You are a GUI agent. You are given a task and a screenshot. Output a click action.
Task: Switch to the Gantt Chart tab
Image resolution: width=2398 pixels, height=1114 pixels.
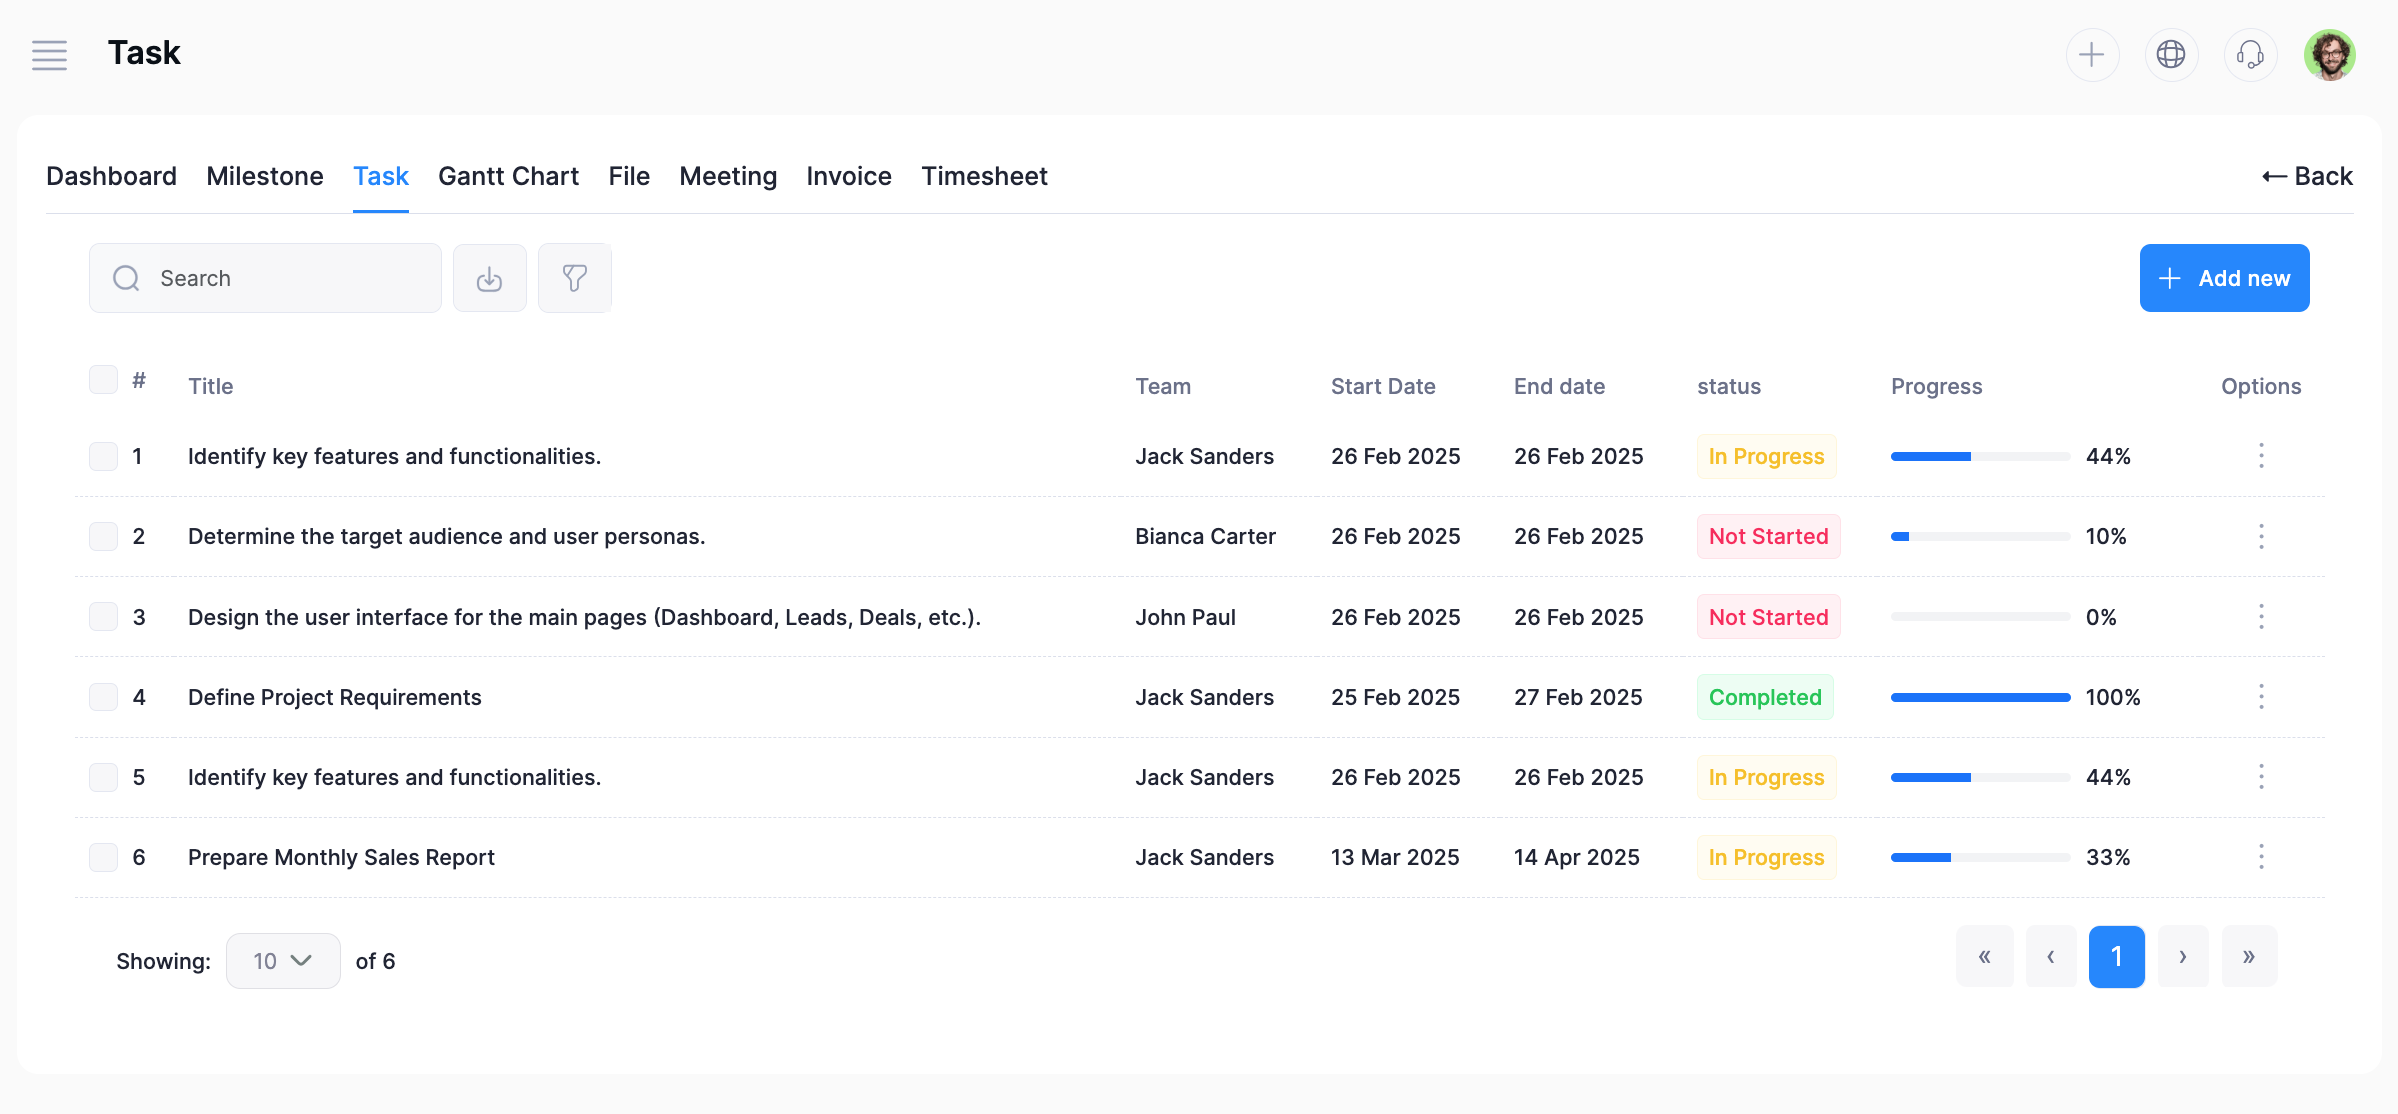508,177
